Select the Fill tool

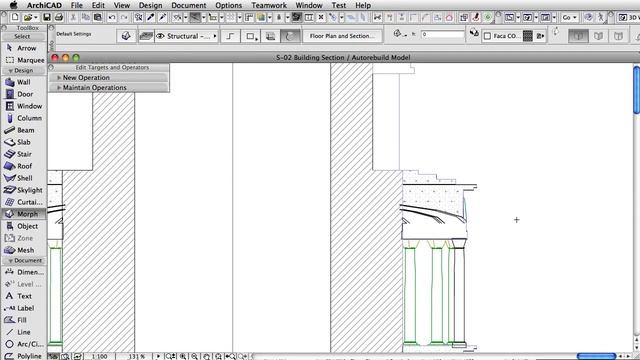tap(23, 320)
